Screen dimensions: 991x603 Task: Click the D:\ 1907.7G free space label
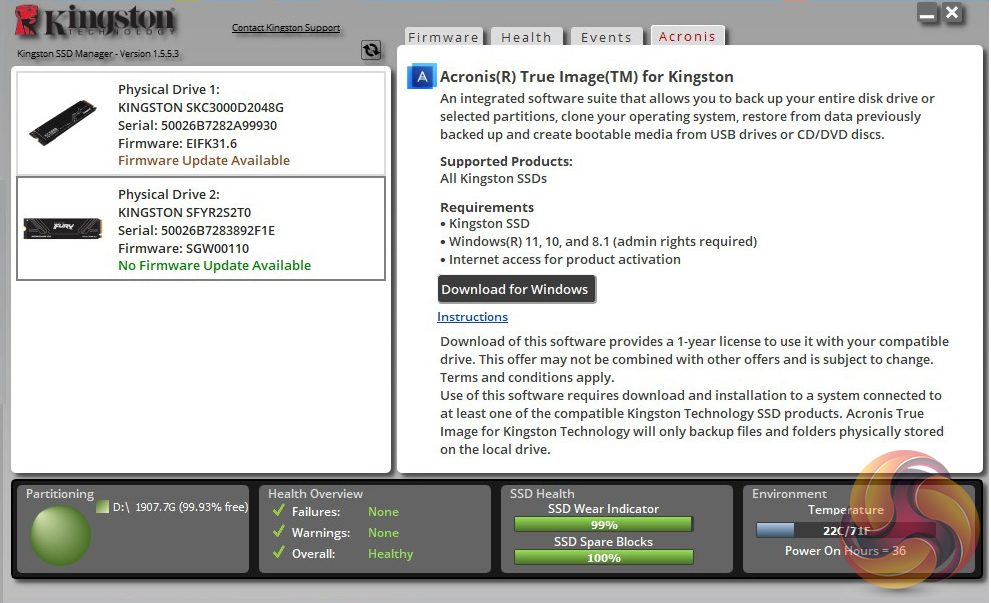180,507
